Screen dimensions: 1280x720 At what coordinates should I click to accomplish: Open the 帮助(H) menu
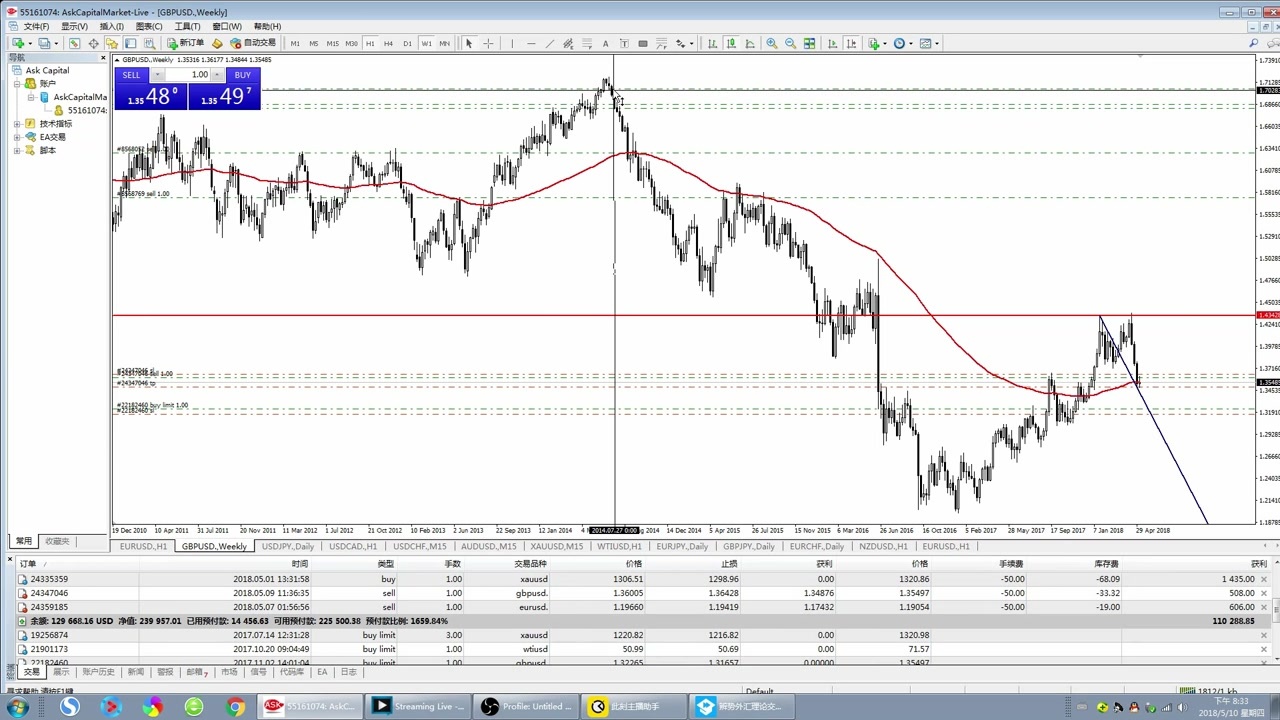pos(267,26)
